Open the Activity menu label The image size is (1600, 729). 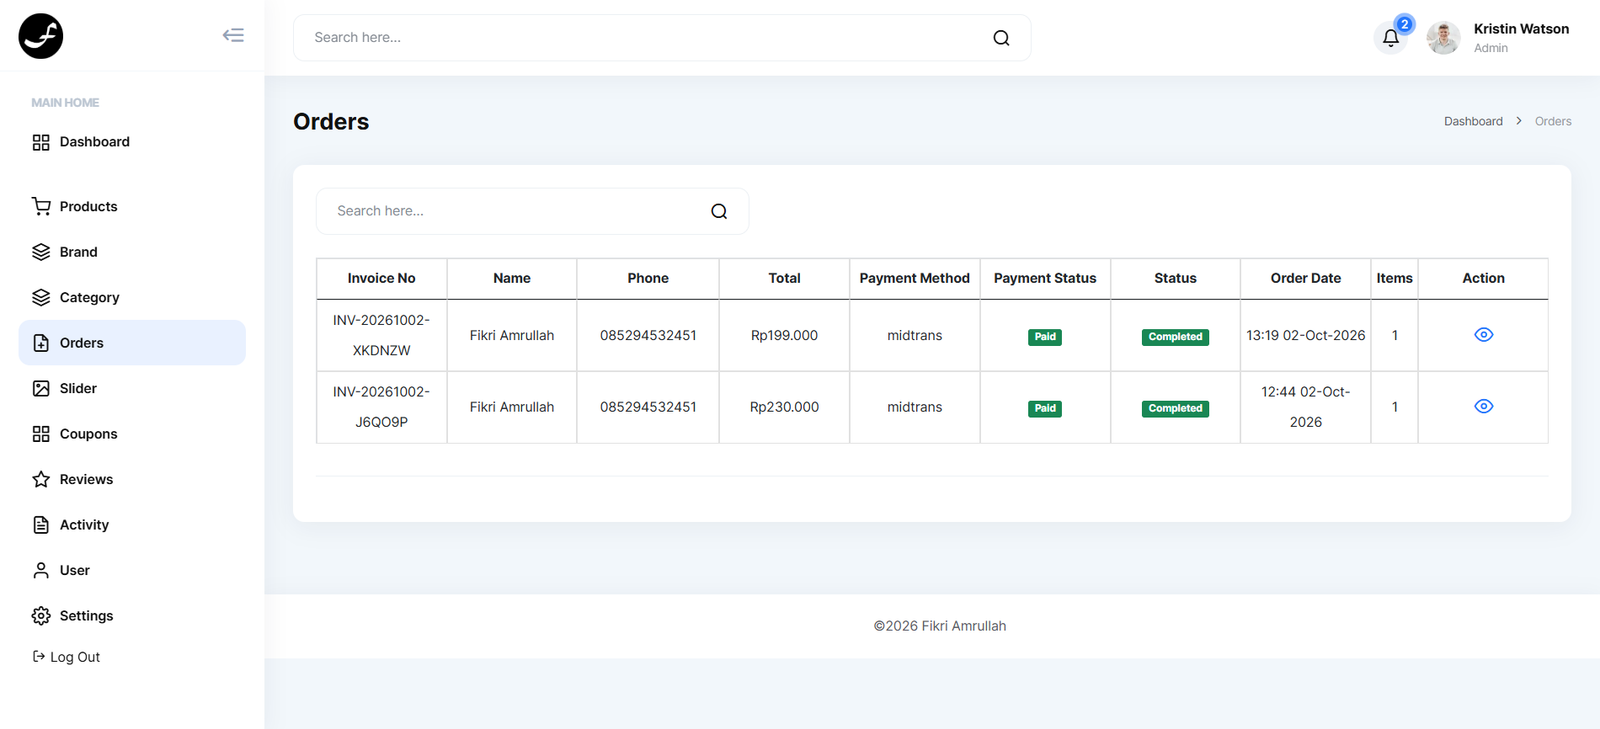[x=84, y=525]
